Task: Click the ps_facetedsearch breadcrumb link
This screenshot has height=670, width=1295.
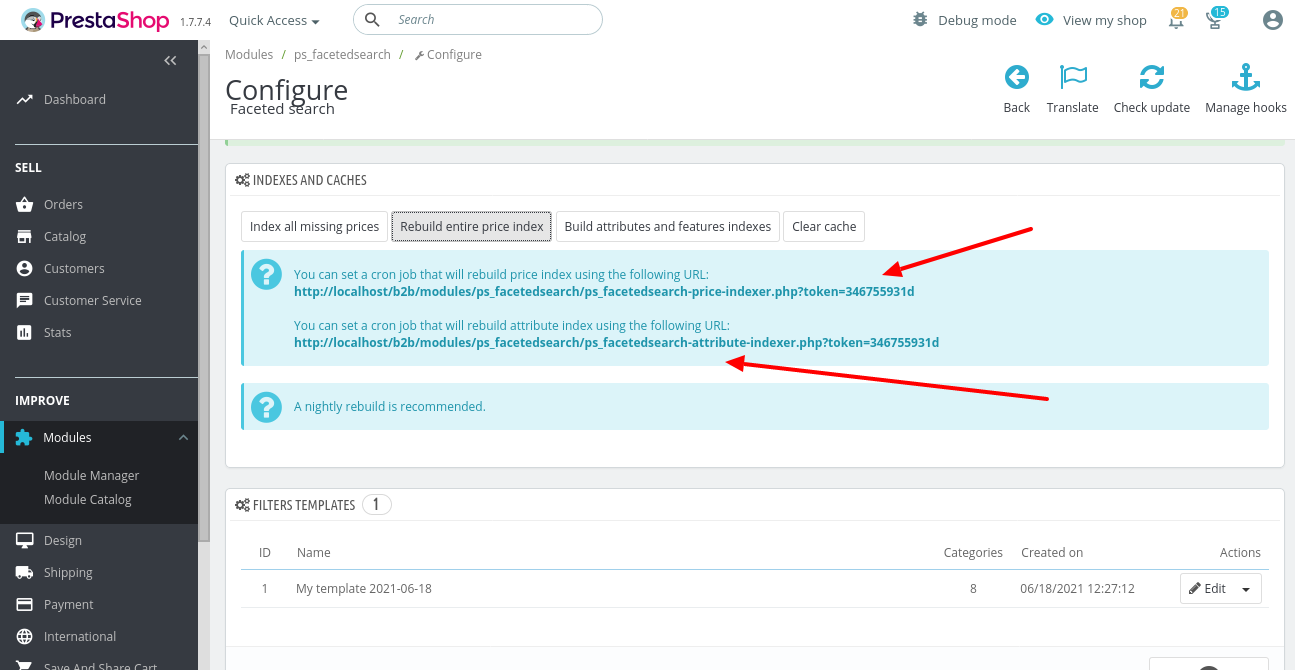Action: click(x=342, y=55)
